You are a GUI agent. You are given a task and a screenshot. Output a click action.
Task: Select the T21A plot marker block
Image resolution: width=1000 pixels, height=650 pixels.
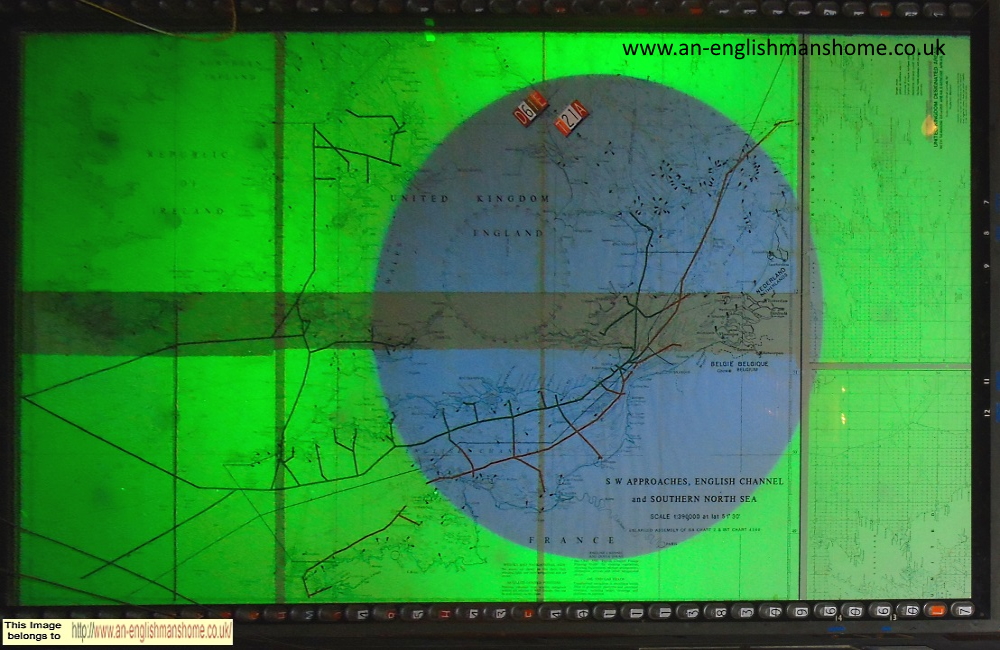pyautogui.click(x=571, y=118)
